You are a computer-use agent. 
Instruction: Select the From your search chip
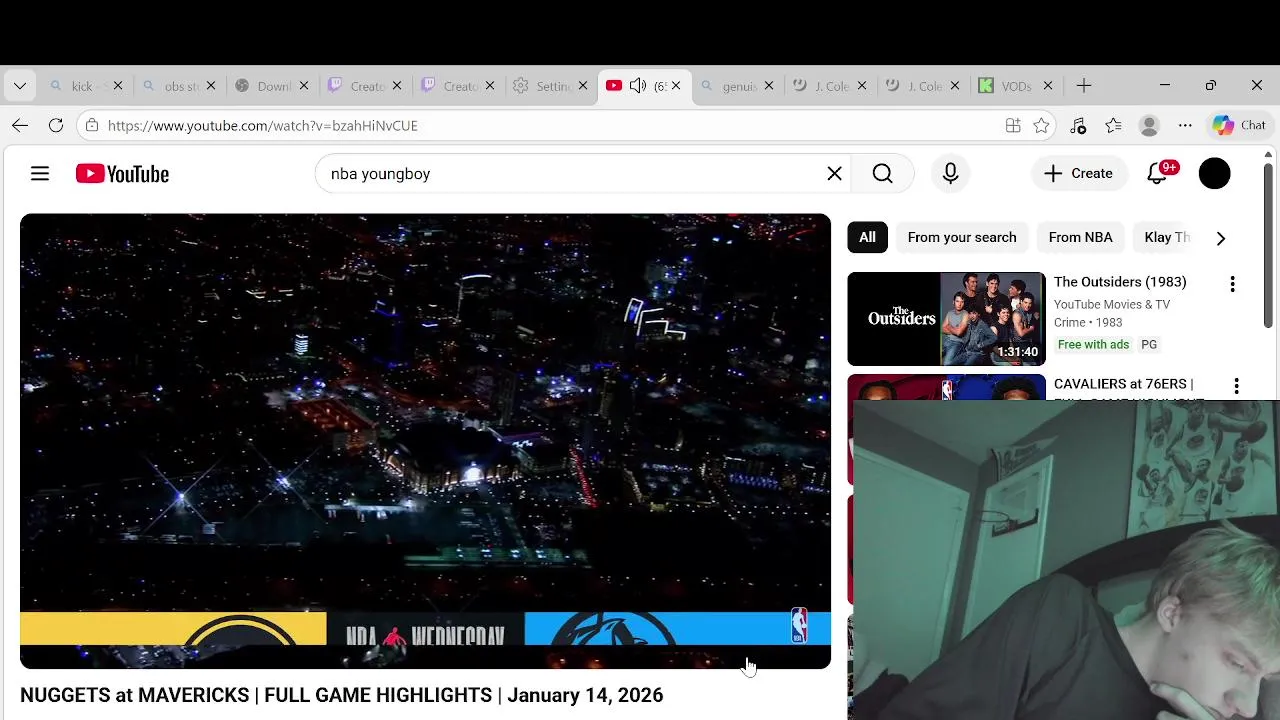coord(962,237)
